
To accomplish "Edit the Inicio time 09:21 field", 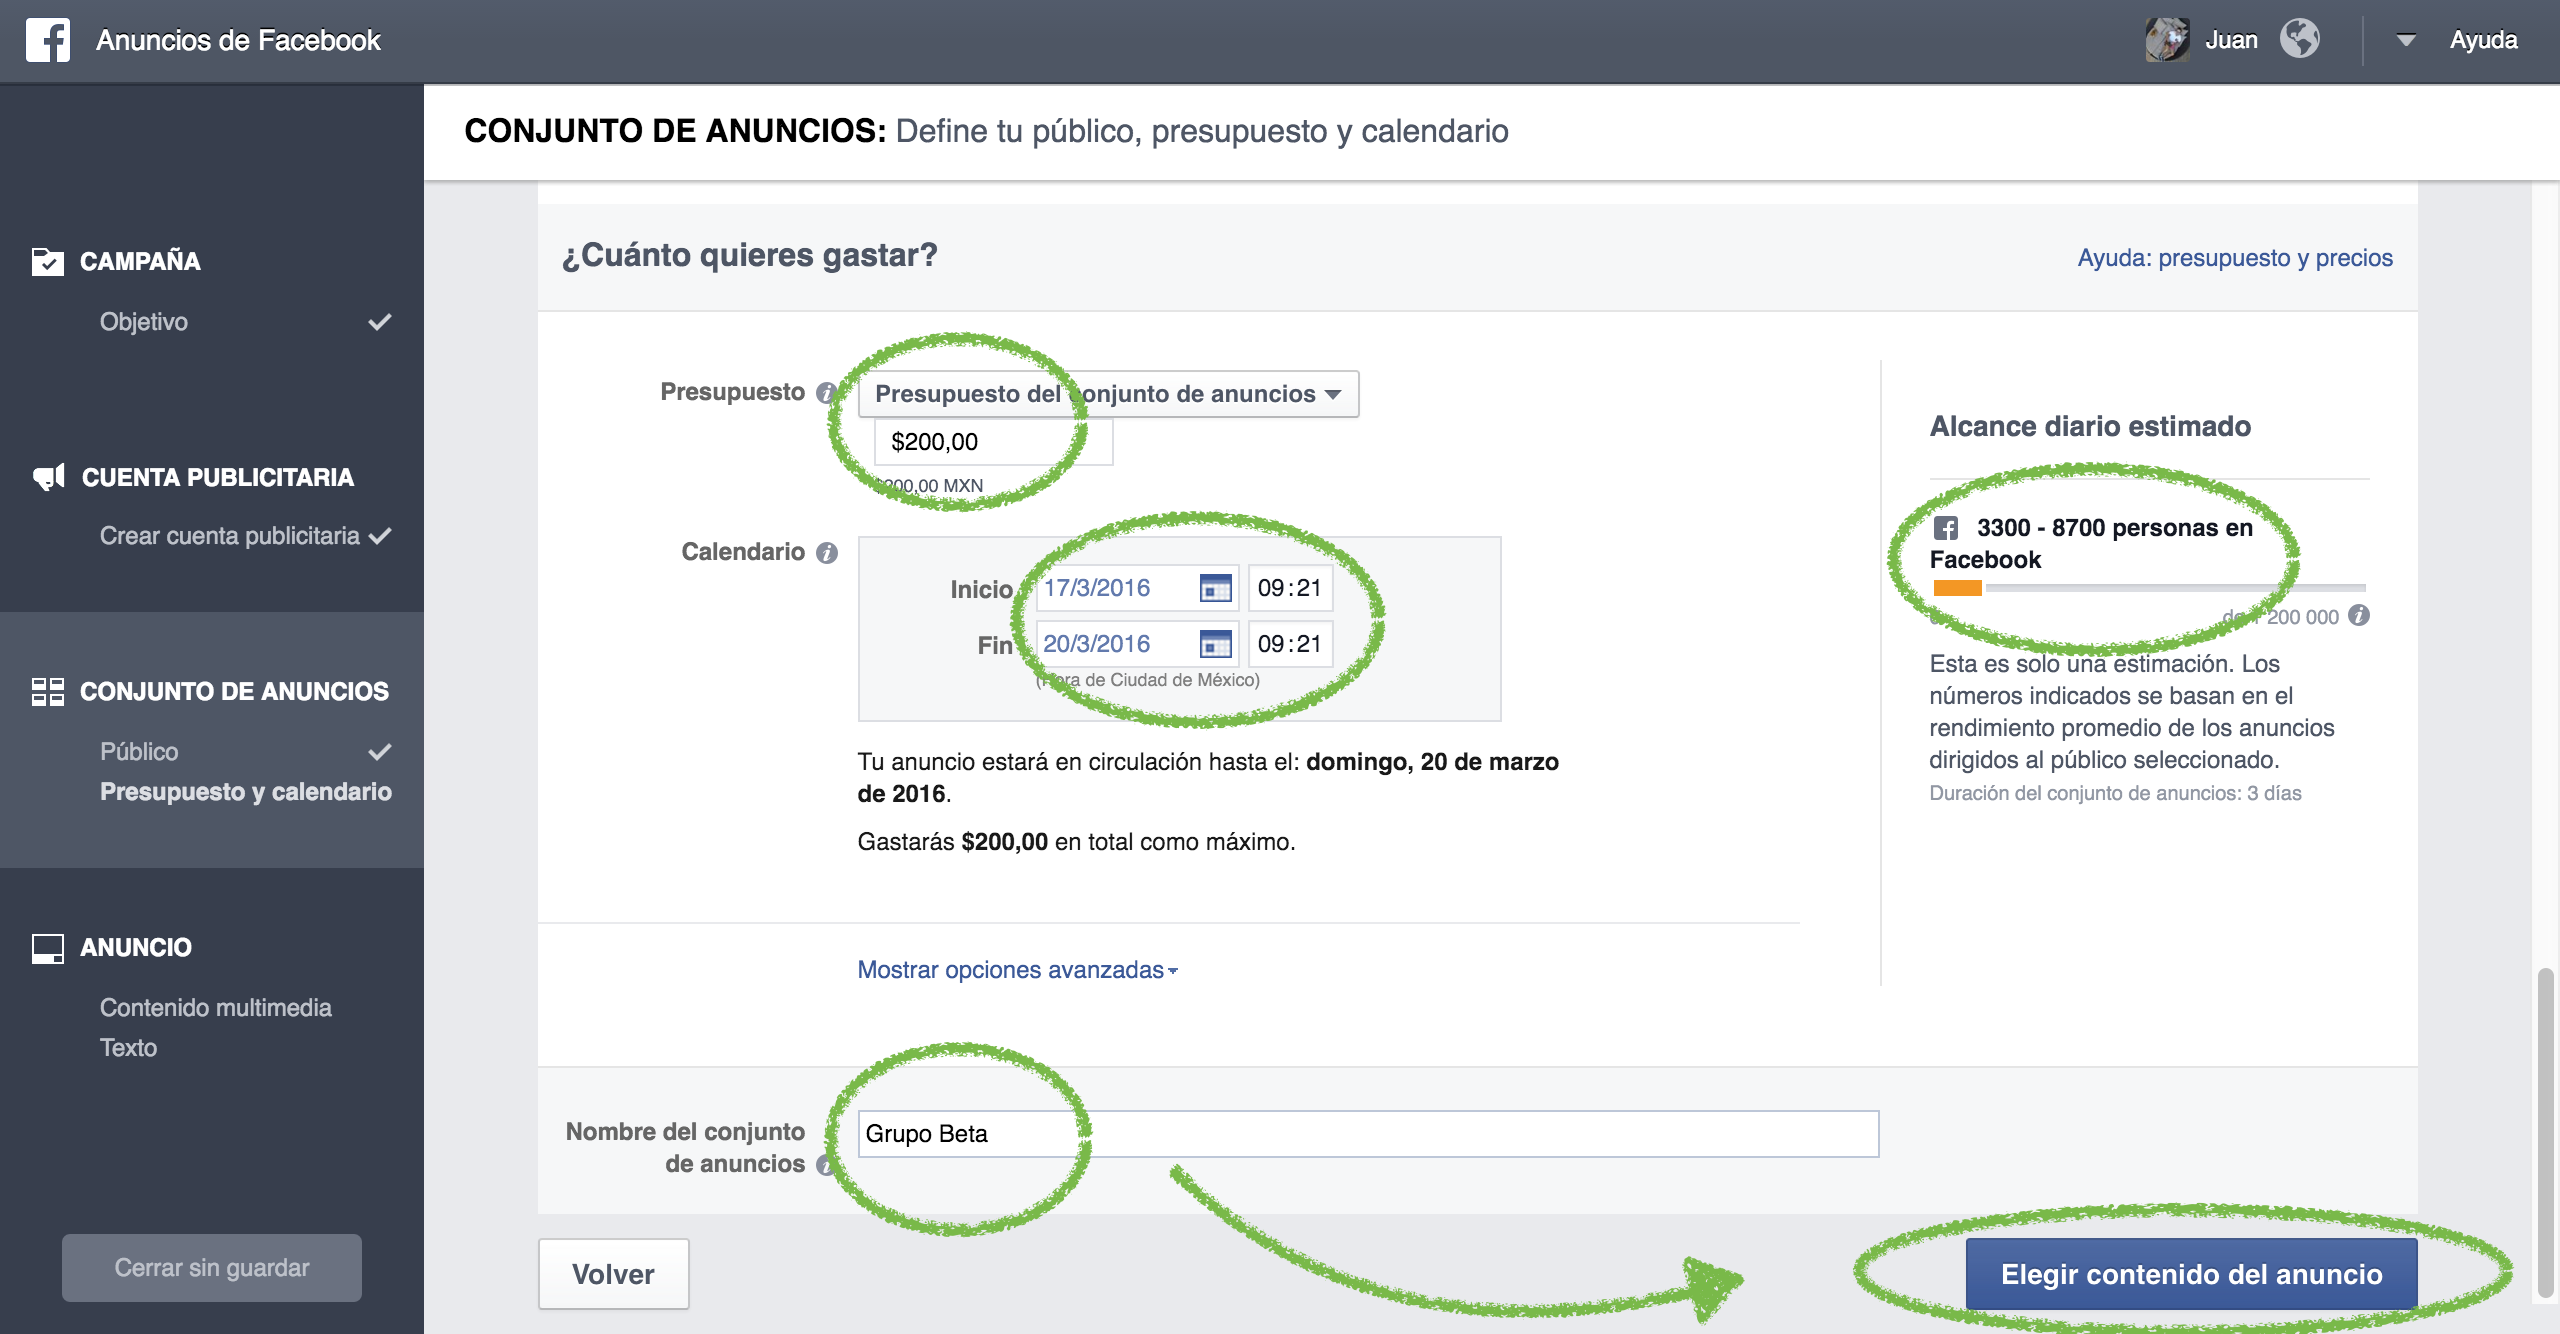I will click(1290, 588).
